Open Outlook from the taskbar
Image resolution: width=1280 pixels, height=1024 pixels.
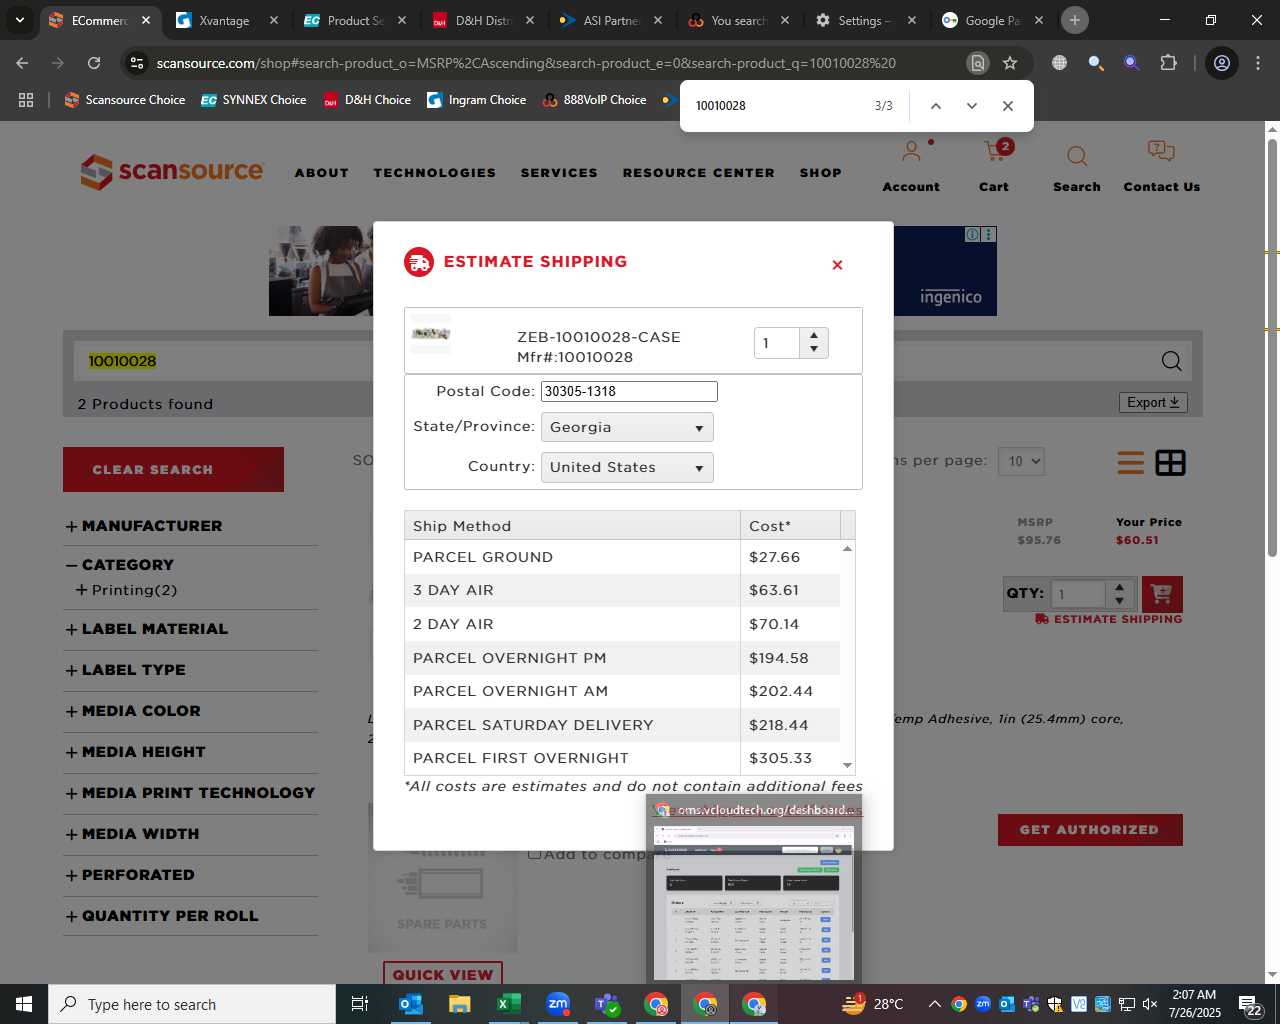[x=410, y=1004]
